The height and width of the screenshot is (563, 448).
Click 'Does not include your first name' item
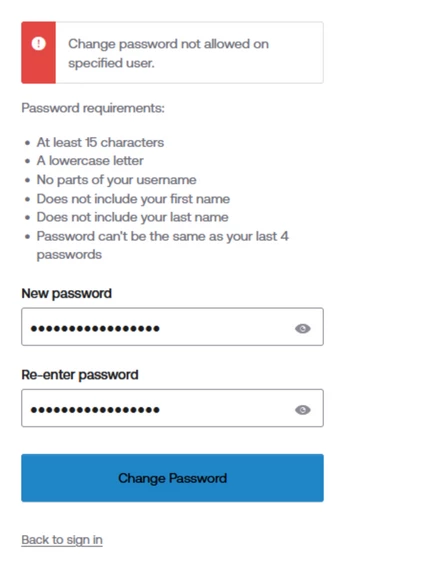click(x=133, y=199)
